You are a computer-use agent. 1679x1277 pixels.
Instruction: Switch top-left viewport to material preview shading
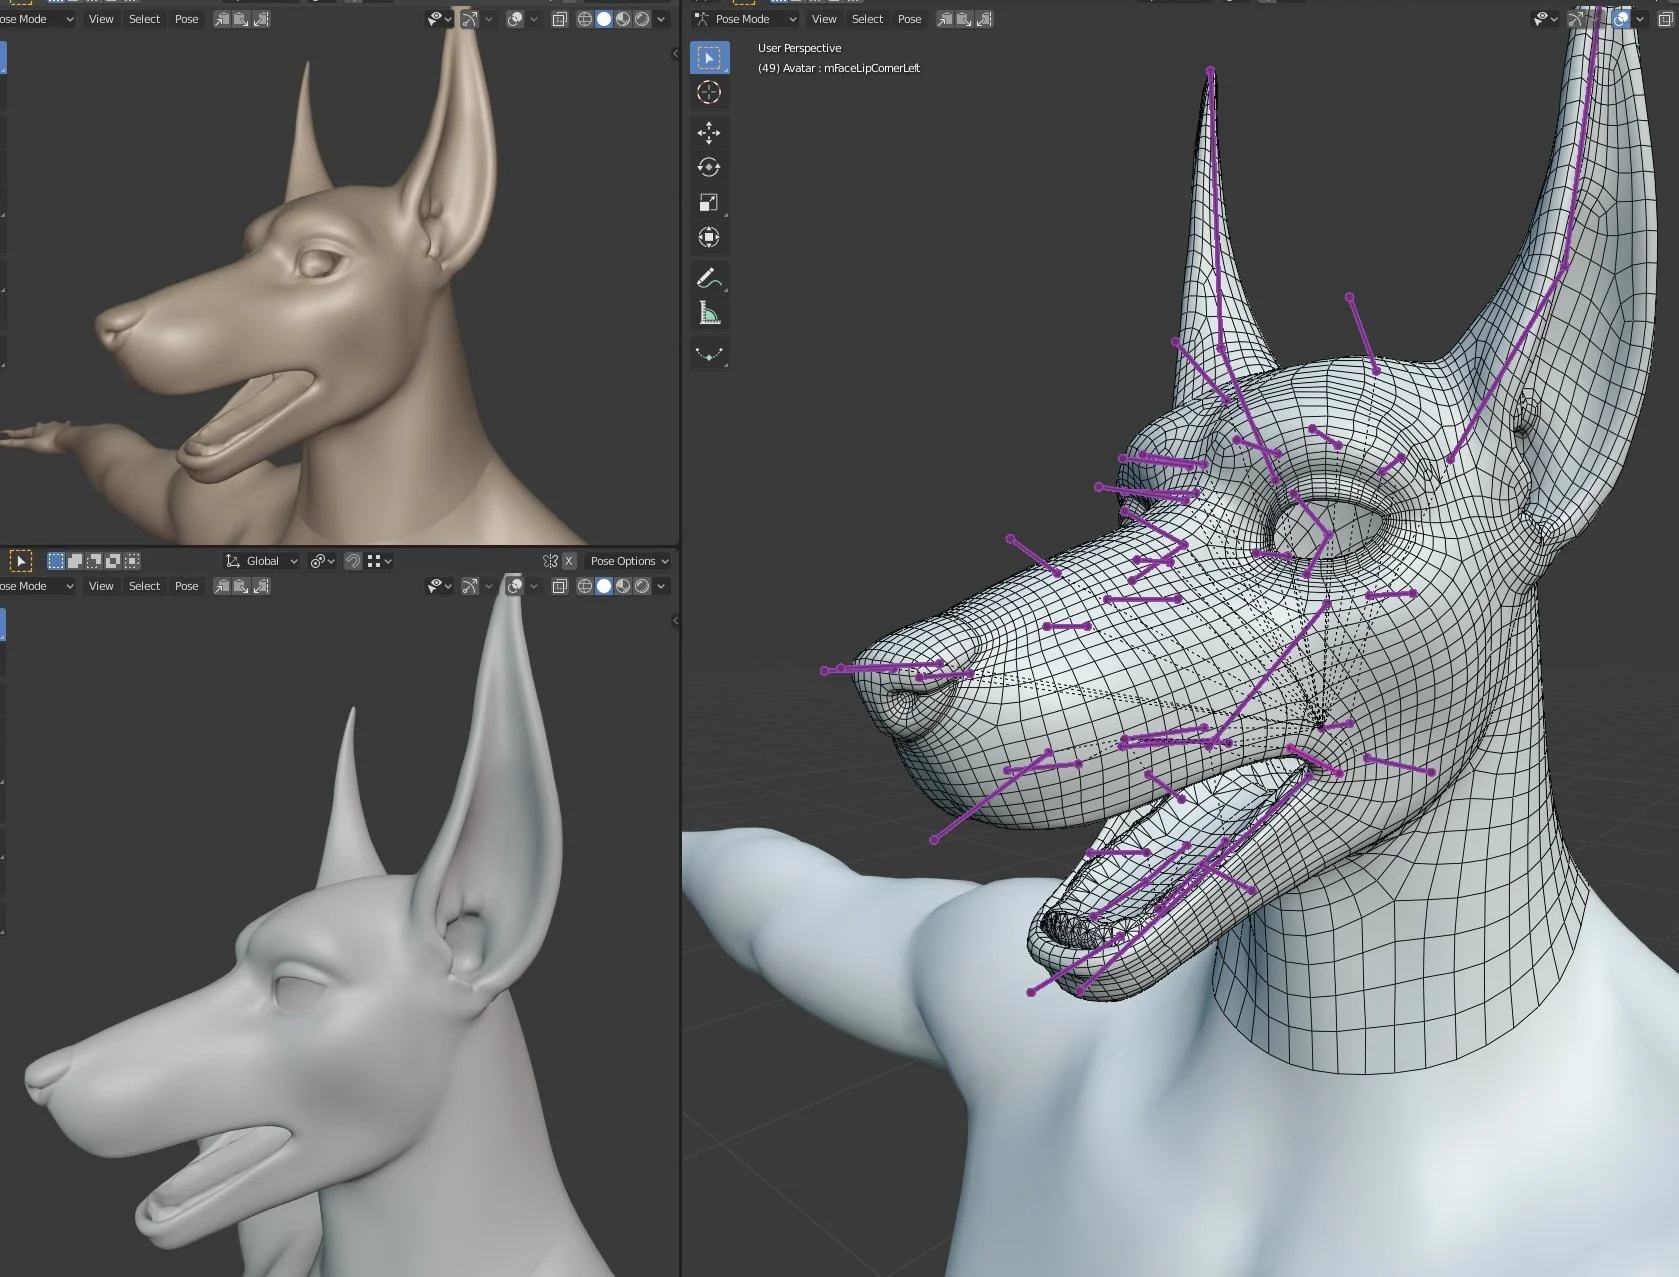[x=623, y=19]
